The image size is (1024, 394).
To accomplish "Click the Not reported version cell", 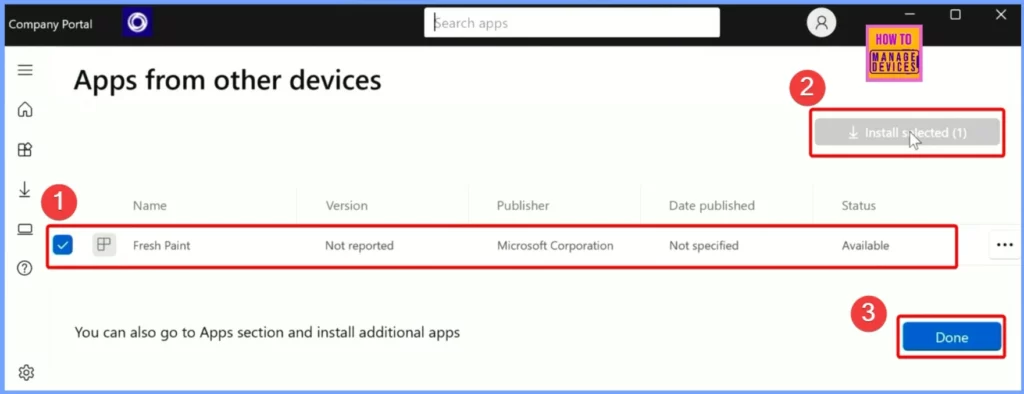I will 359,246.
